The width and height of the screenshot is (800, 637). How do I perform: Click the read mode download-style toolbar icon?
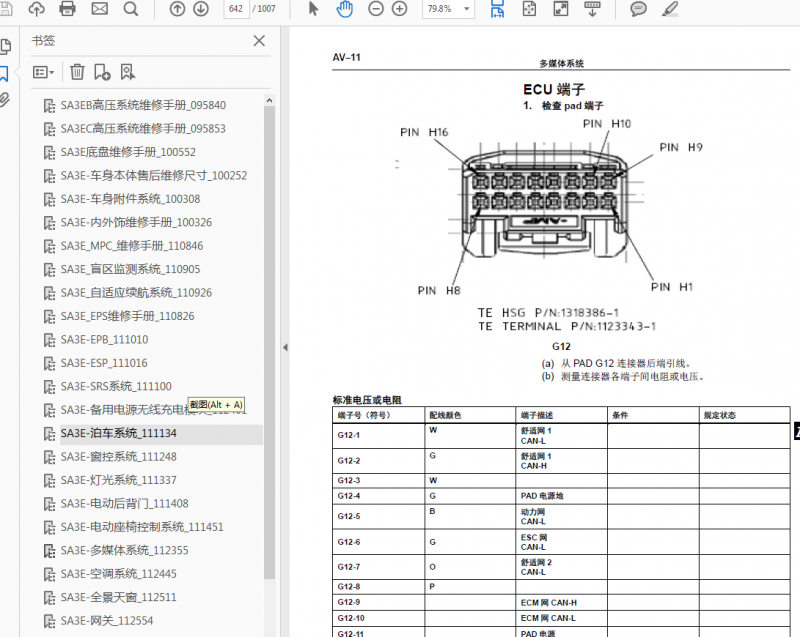point(592,8)
